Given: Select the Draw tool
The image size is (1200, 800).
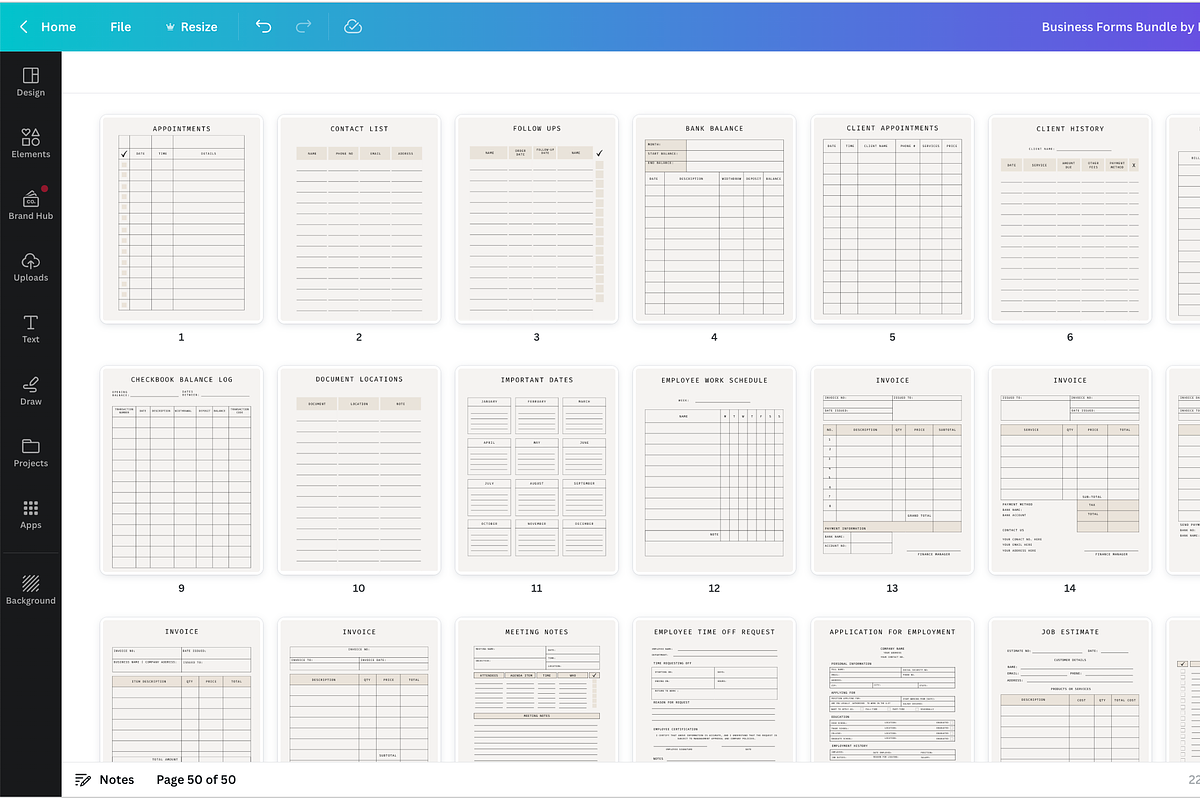Looking at the screenshot, I should (31, 390).
